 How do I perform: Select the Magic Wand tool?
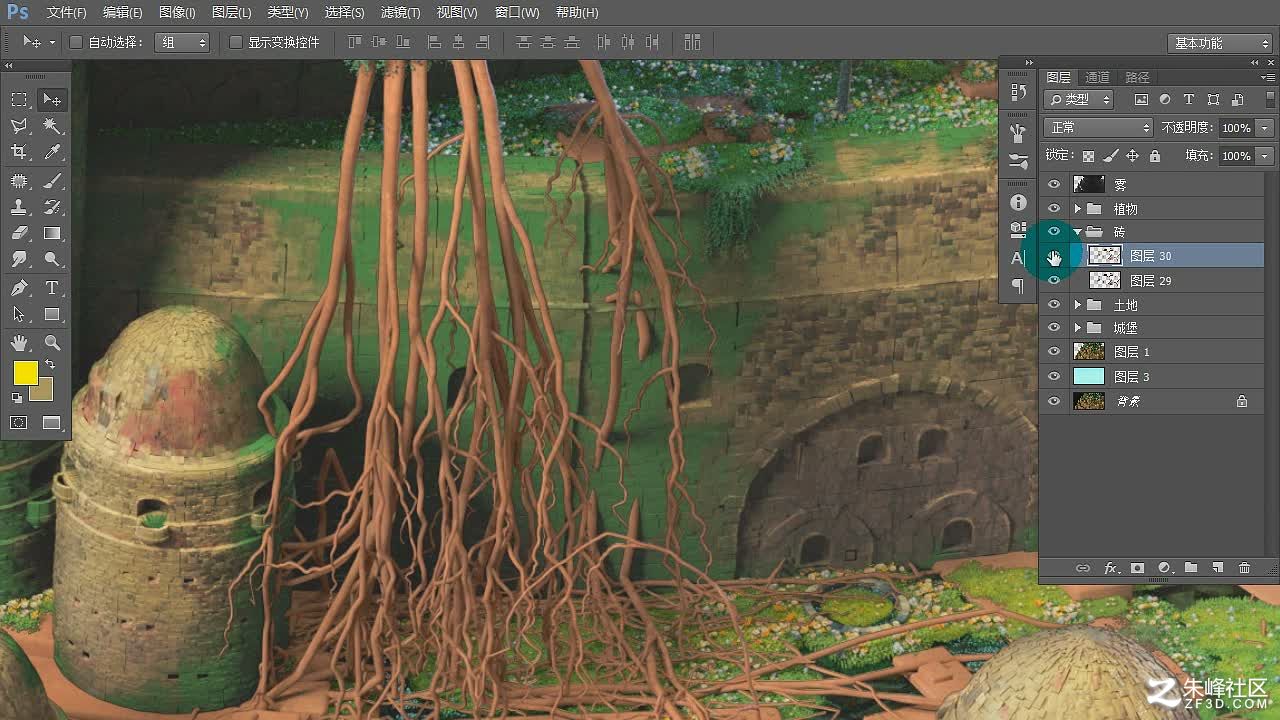pyautogui.click(x=52, y=126)
